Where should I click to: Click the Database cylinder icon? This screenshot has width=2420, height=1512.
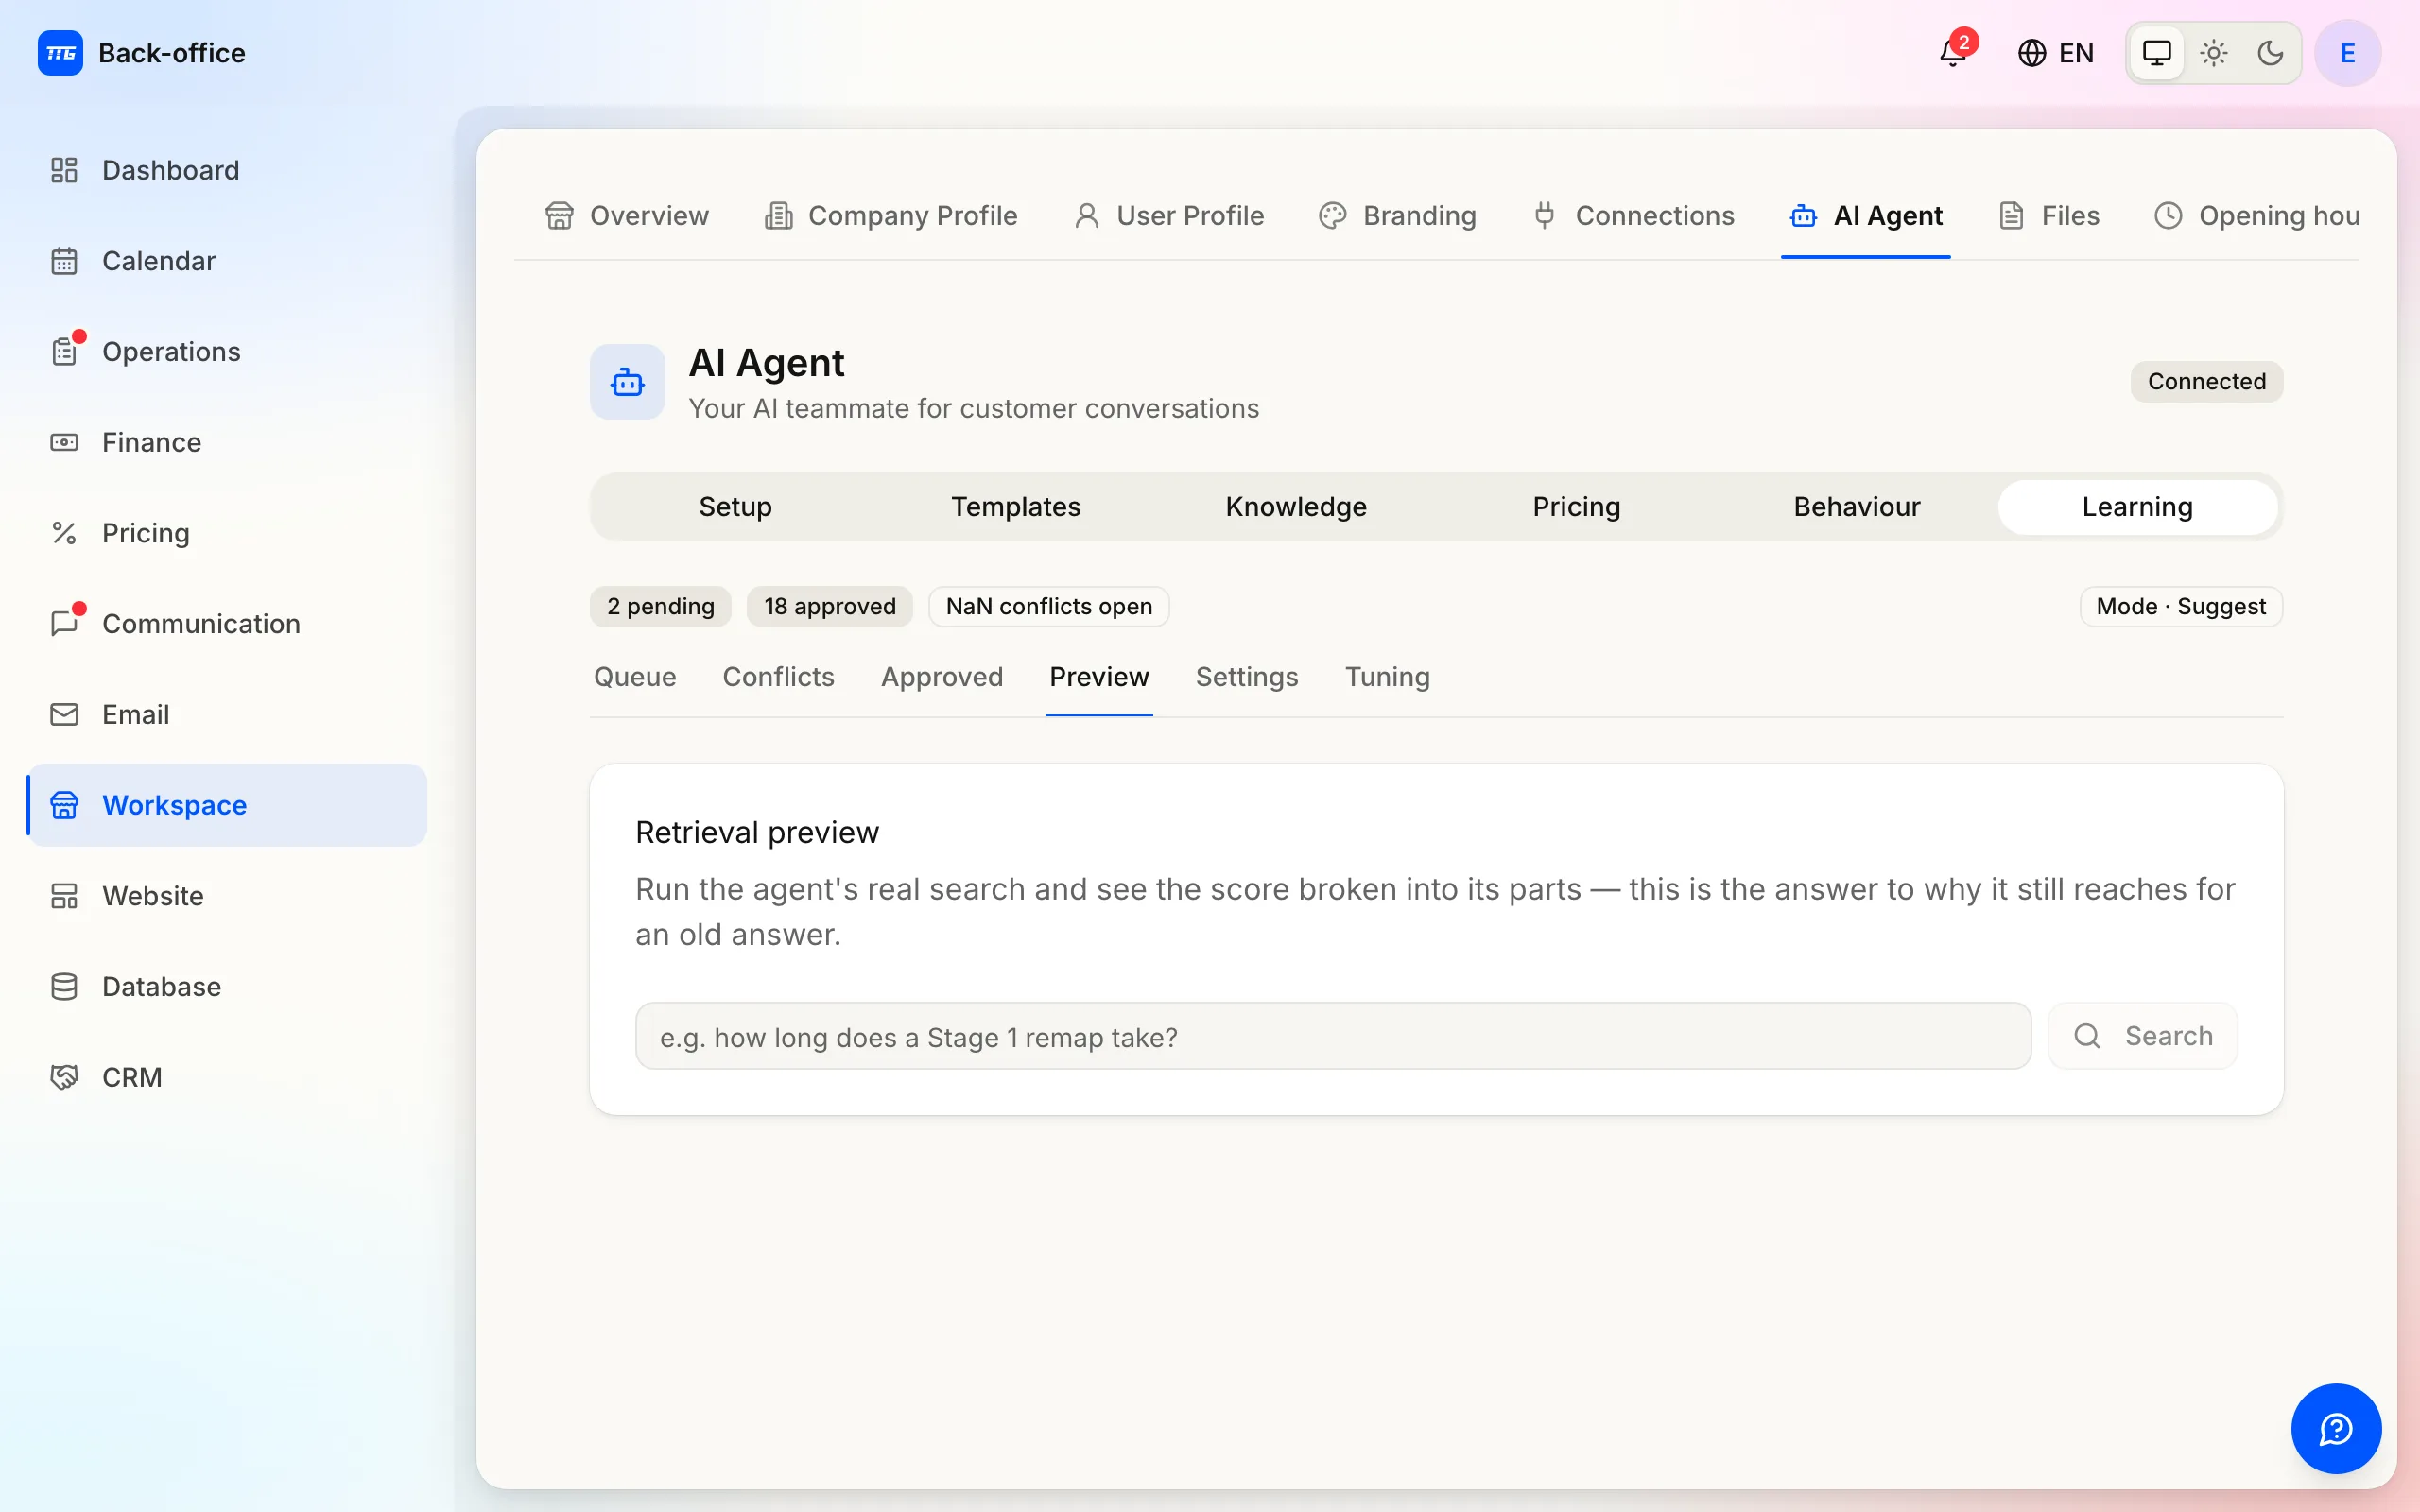point(64,987)
